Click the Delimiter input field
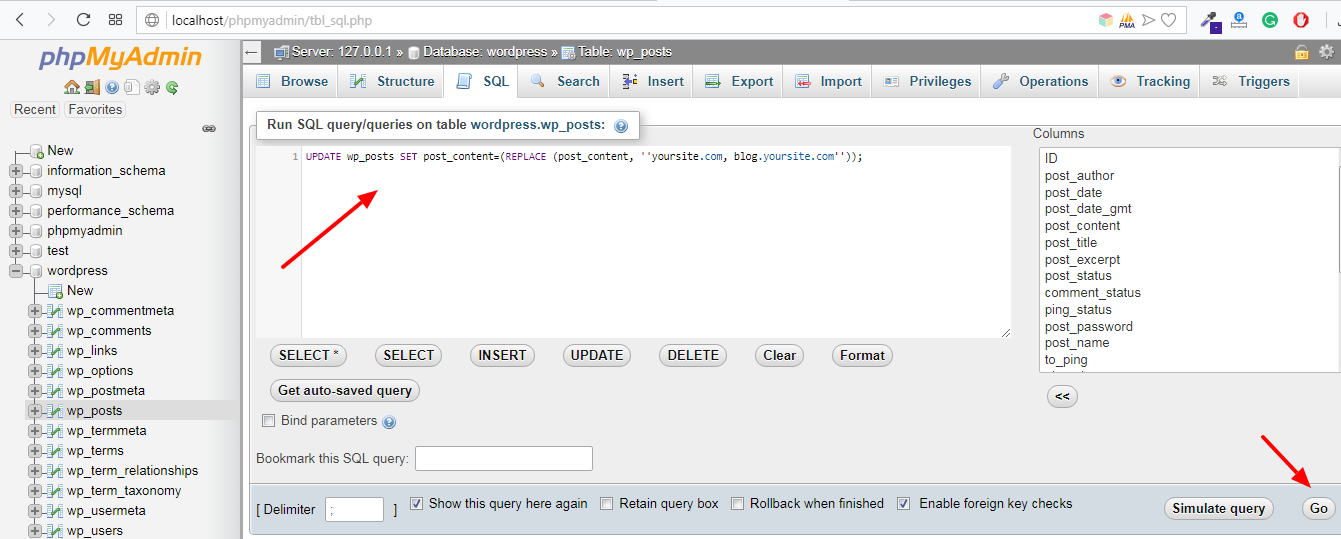Image resolution: width=1341 pixels, height=539 pixels. click(x=354, y=509)
